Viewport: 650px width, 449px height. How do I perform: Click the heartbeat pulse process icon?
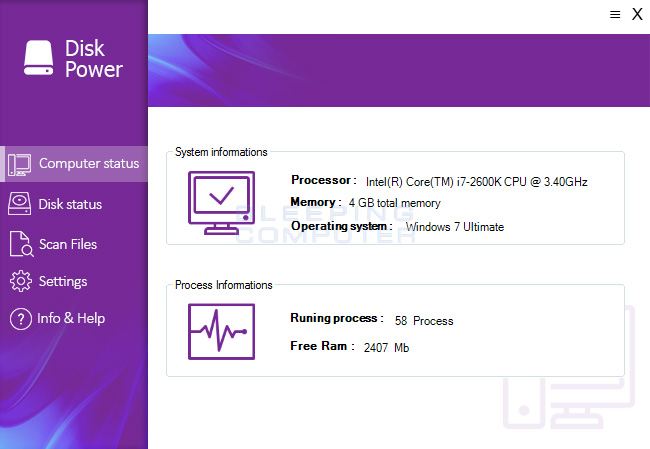point(221,331)
